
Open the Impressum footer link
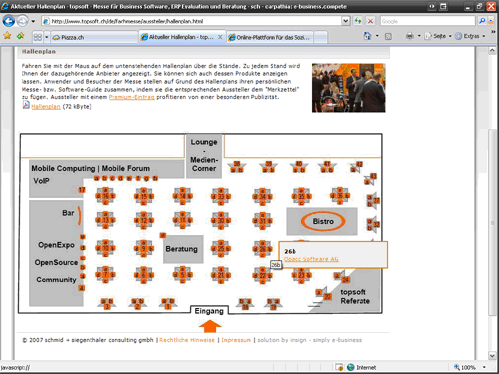[x=236, y=340]
